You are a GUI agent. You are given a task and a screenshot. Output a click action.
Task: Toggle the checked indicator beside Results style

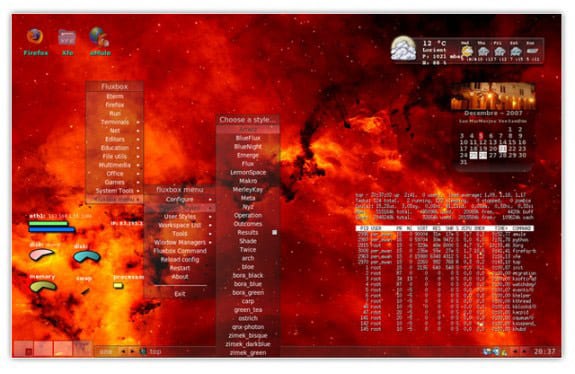(274, 232)
